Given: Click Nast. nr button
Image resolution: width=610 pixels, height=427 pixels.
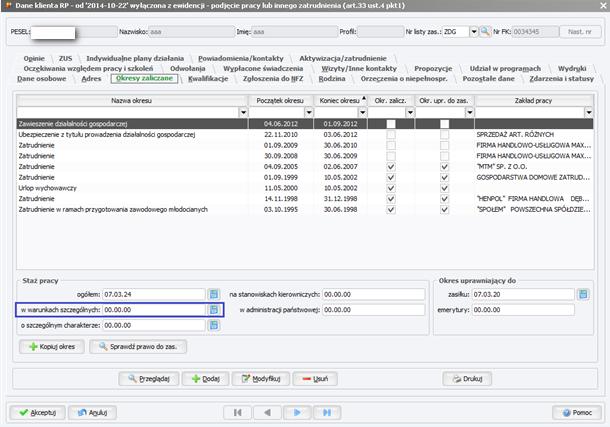Looking at the screenshot, I should point(580,32).
